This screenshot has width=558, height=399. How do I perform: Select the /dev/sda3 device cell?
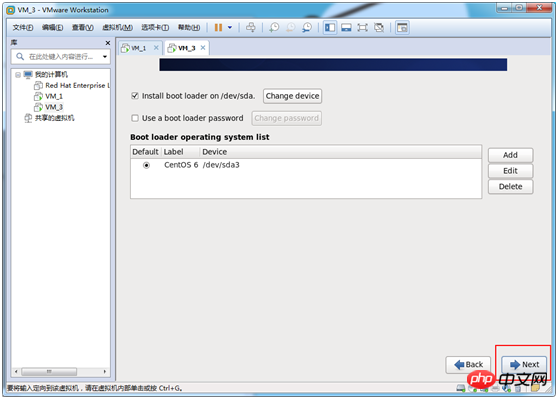221,165
